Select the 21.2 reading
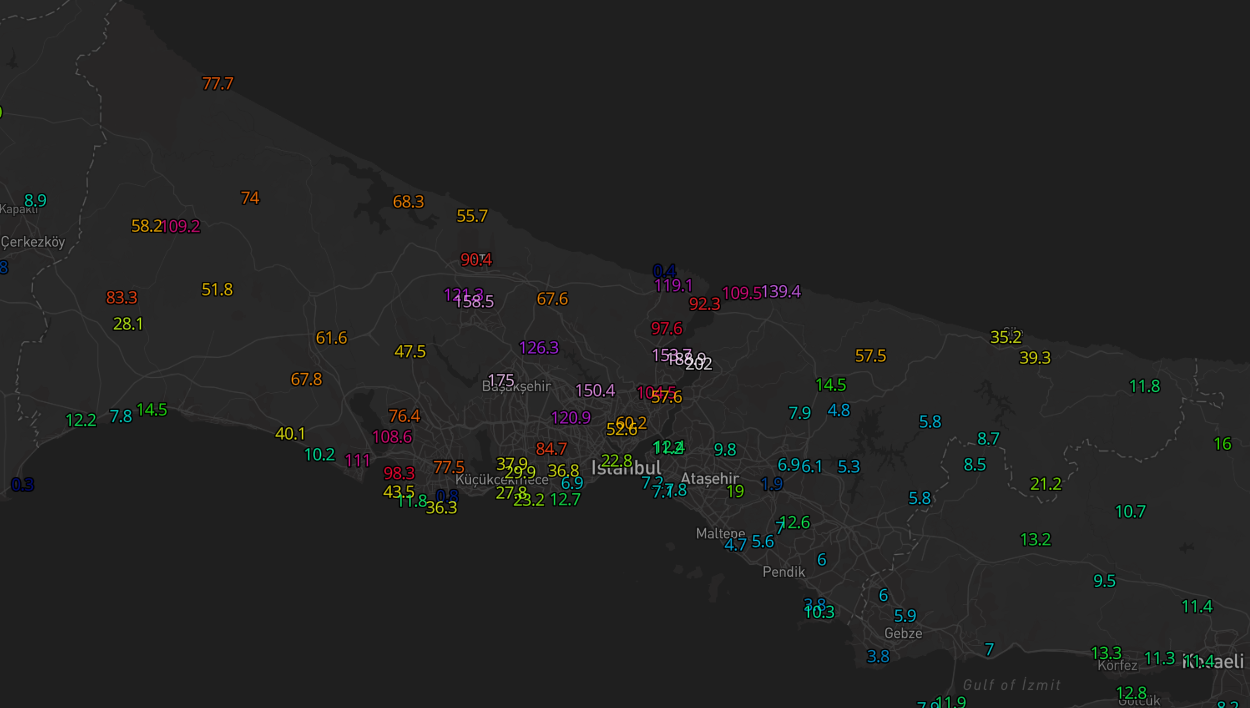This screenshot has height=708, width=1250. coord(1046,484)
